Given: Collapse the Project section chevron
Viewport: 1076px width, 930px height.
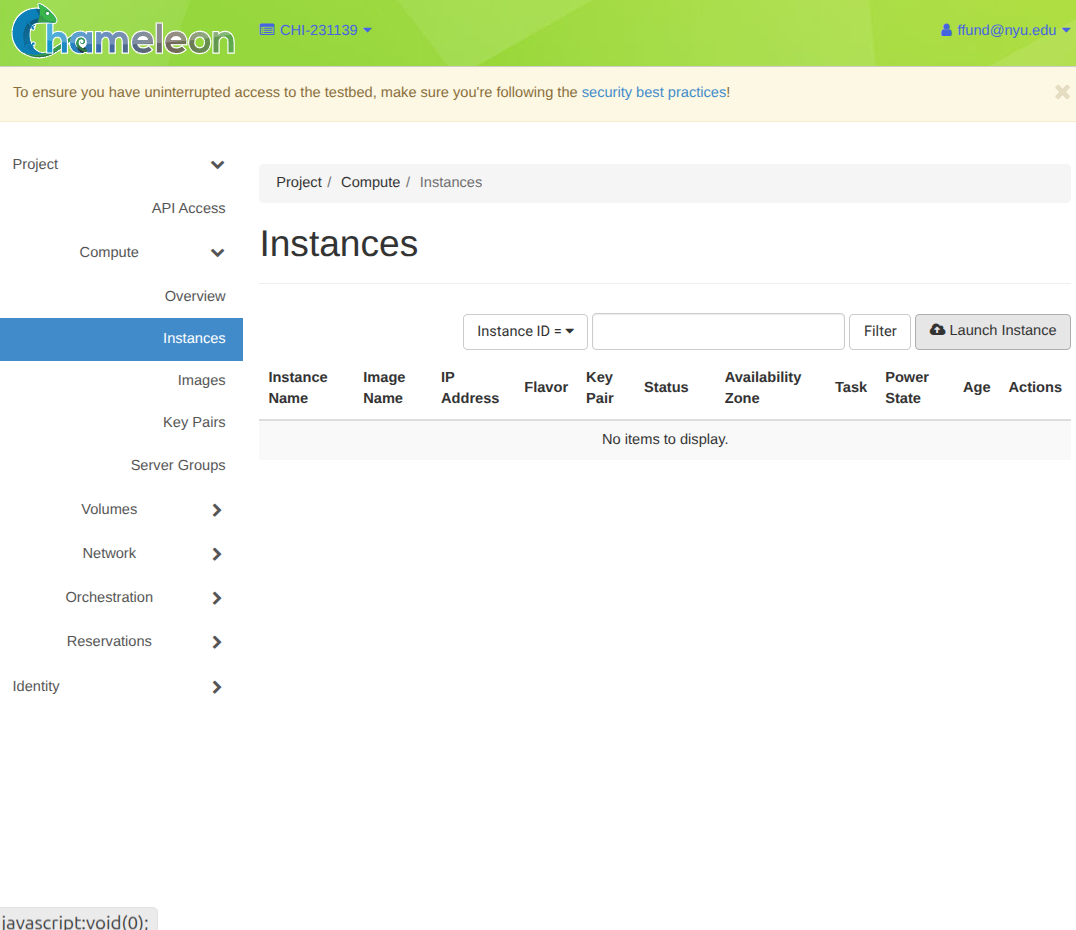Looking at the screenshot, I should point(217,165).
